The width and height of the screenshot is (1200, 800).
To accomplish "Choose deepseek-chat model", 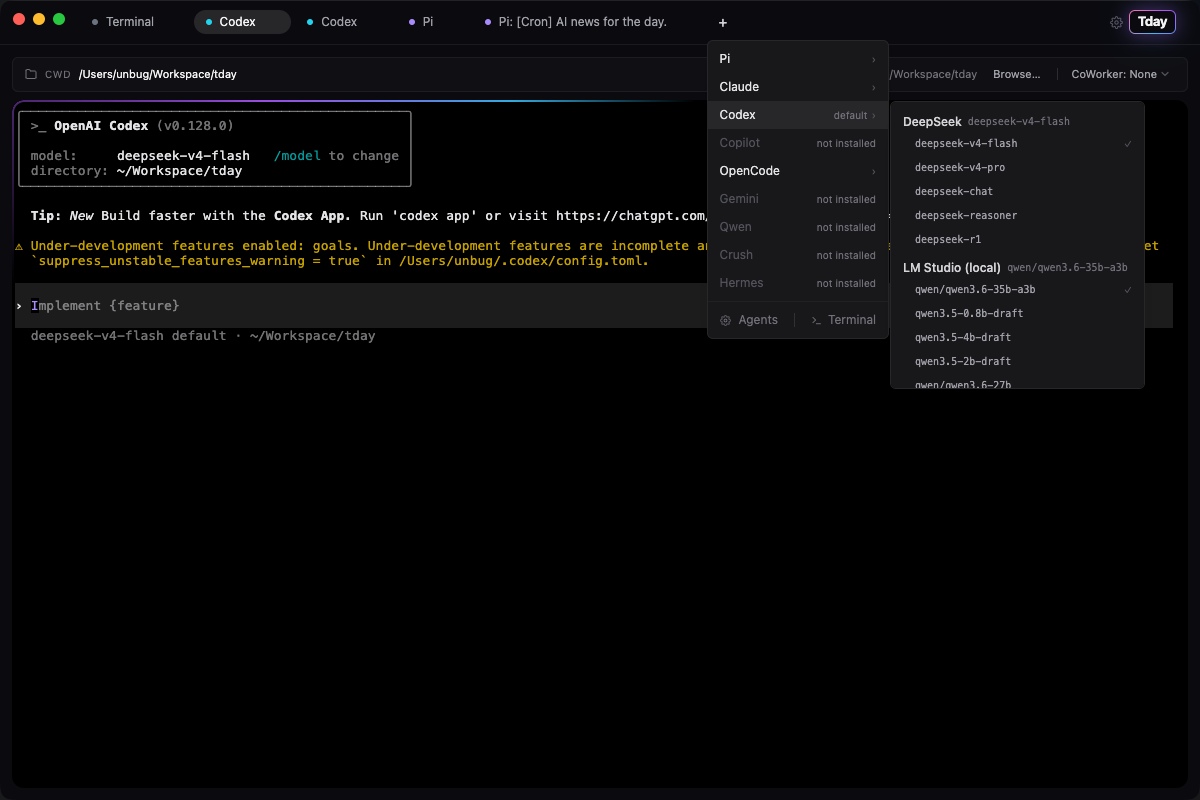I will click(x=1017, y=191).
